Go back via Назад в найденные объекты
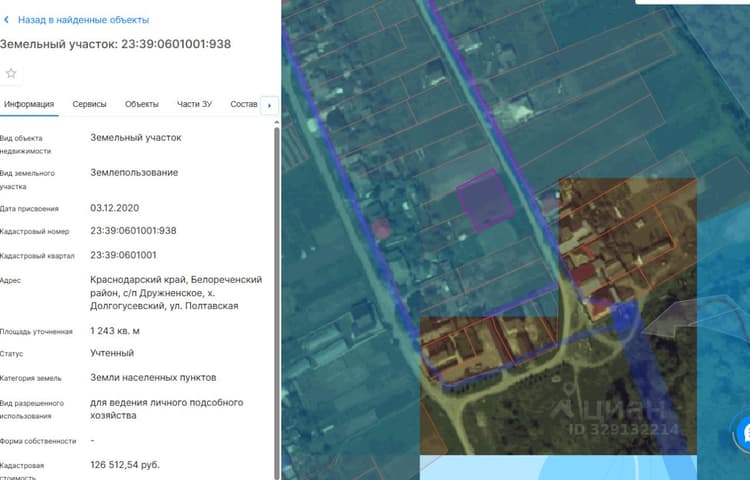 83,20
